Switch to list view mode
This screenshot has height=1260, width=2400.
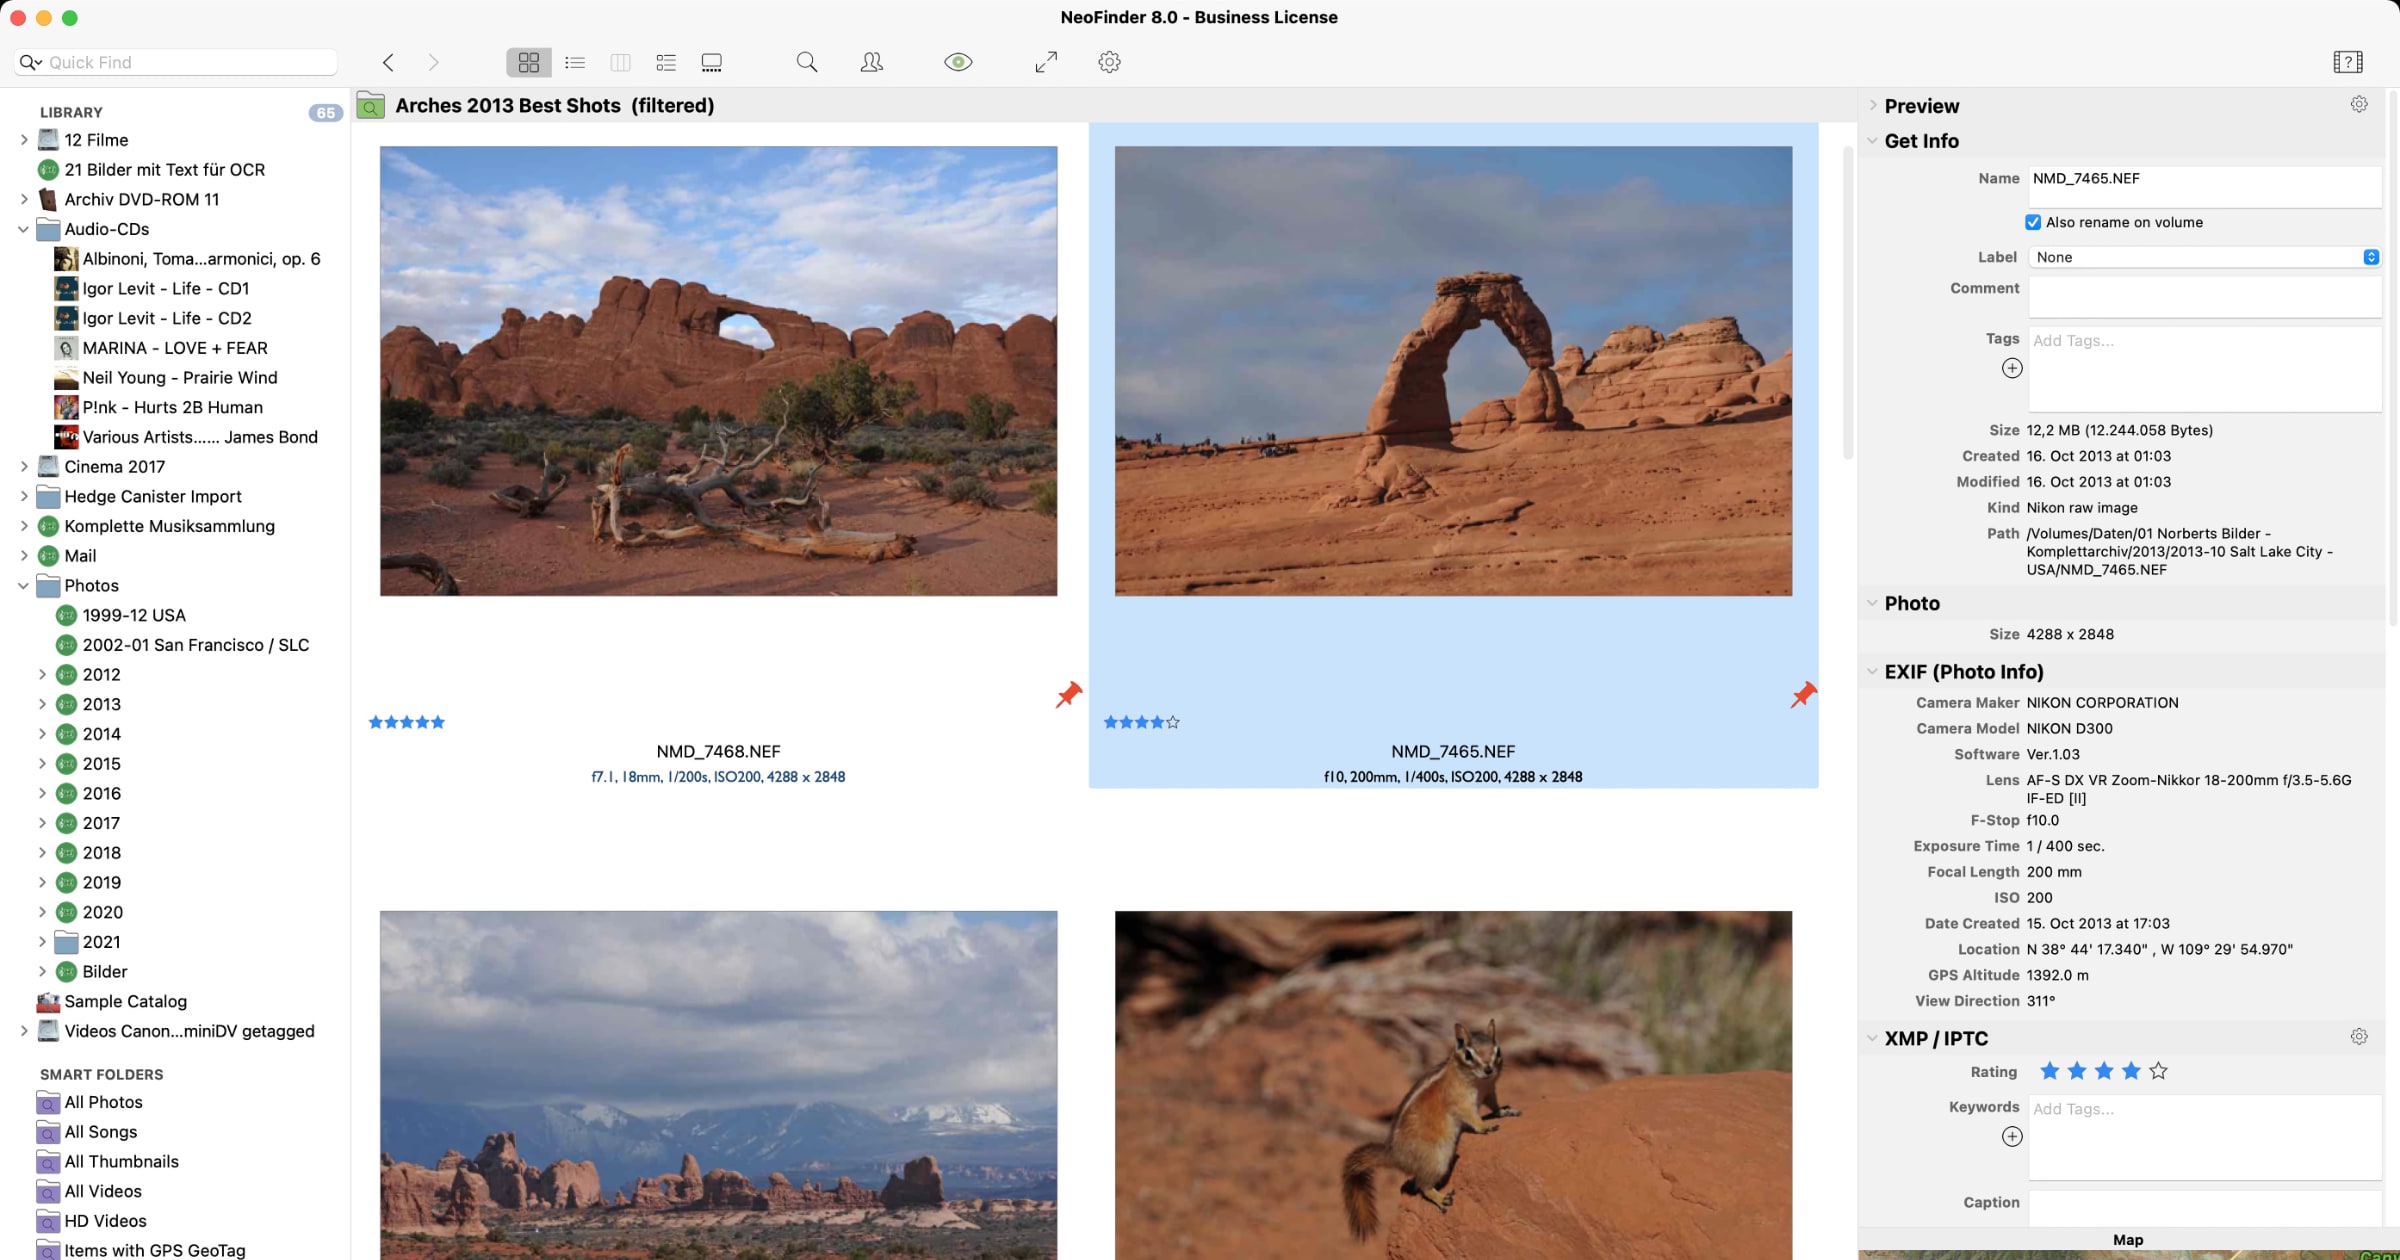(575, 62)
